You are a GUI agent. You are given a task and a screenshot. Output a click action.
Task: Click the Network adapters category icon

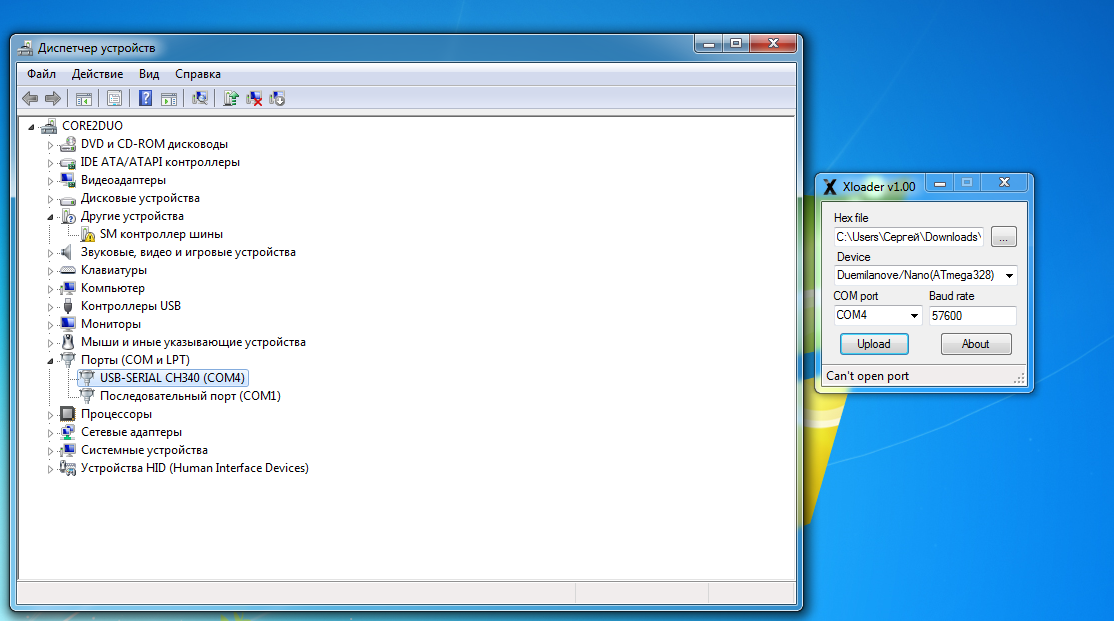pyautogui.click(x=67, y=432)
